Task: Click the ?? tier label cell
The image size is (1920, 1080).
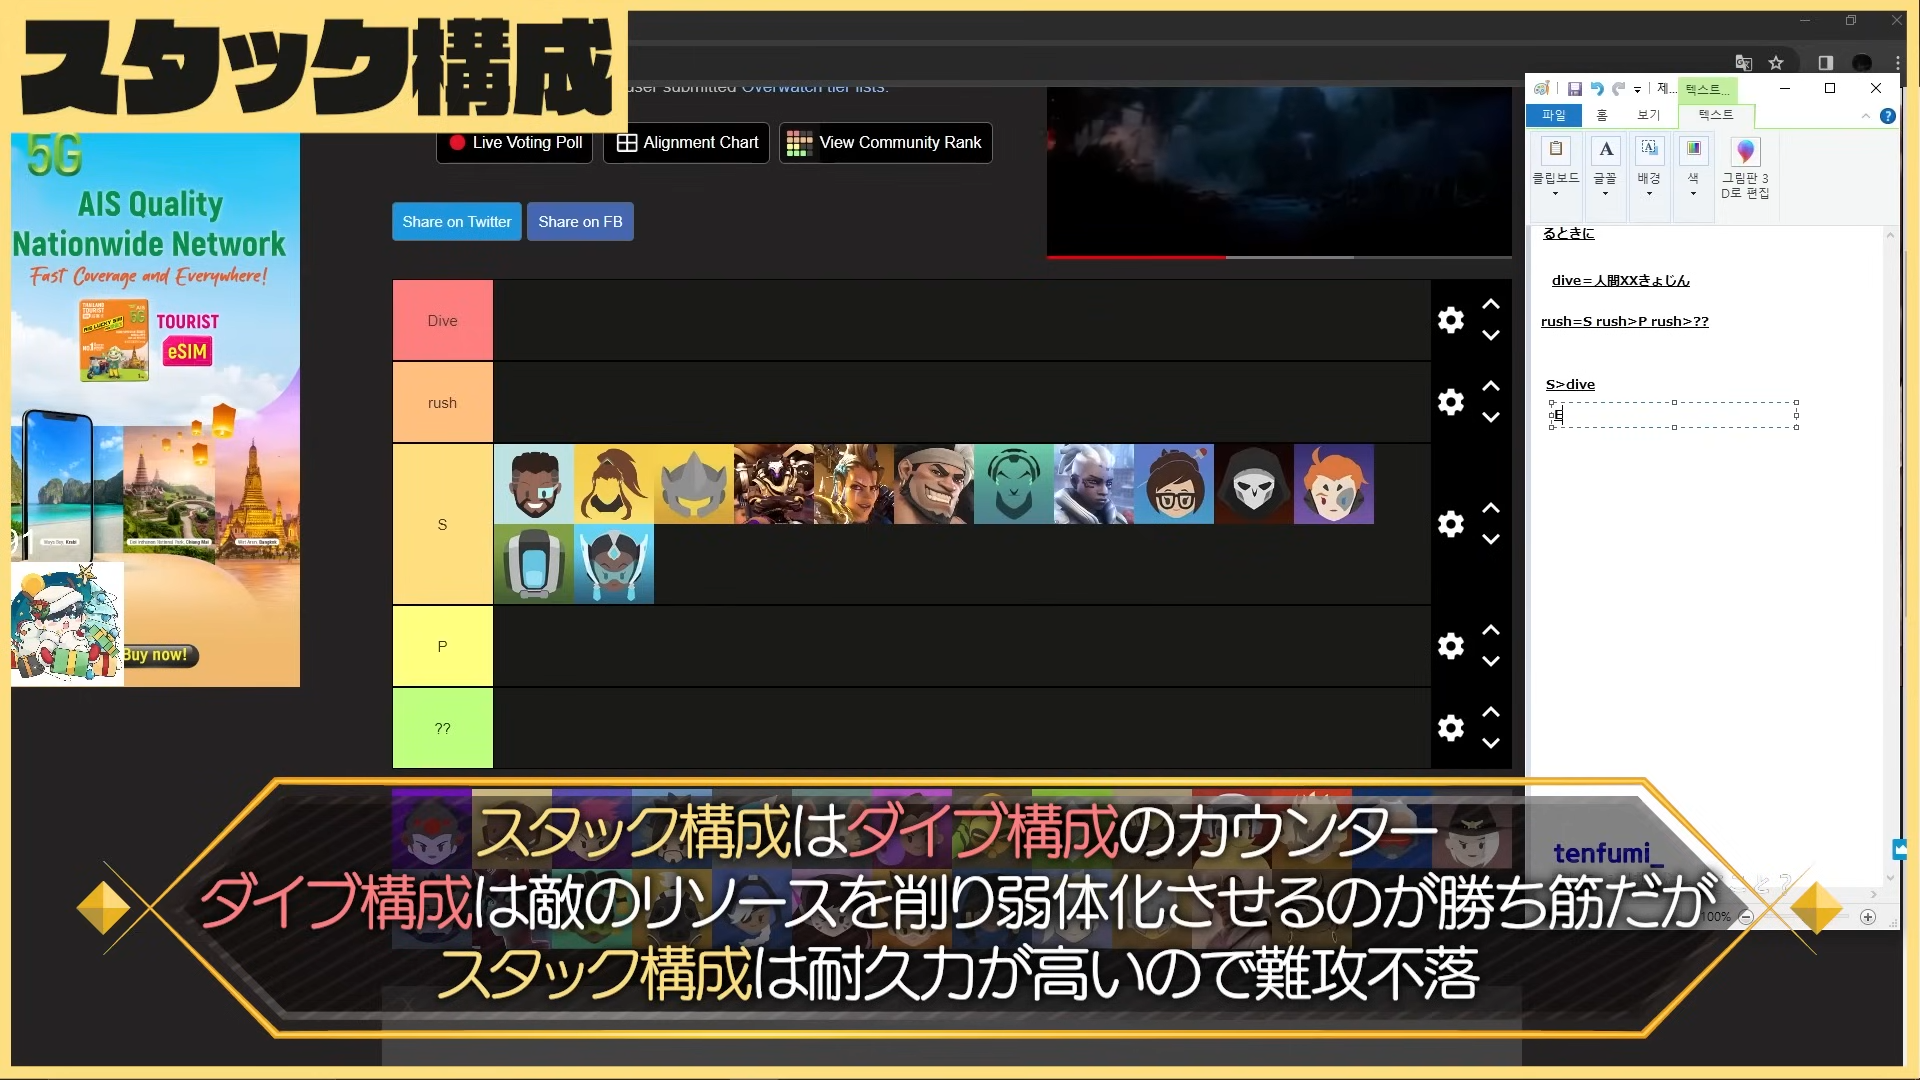Action: click(x=442, y=728)
